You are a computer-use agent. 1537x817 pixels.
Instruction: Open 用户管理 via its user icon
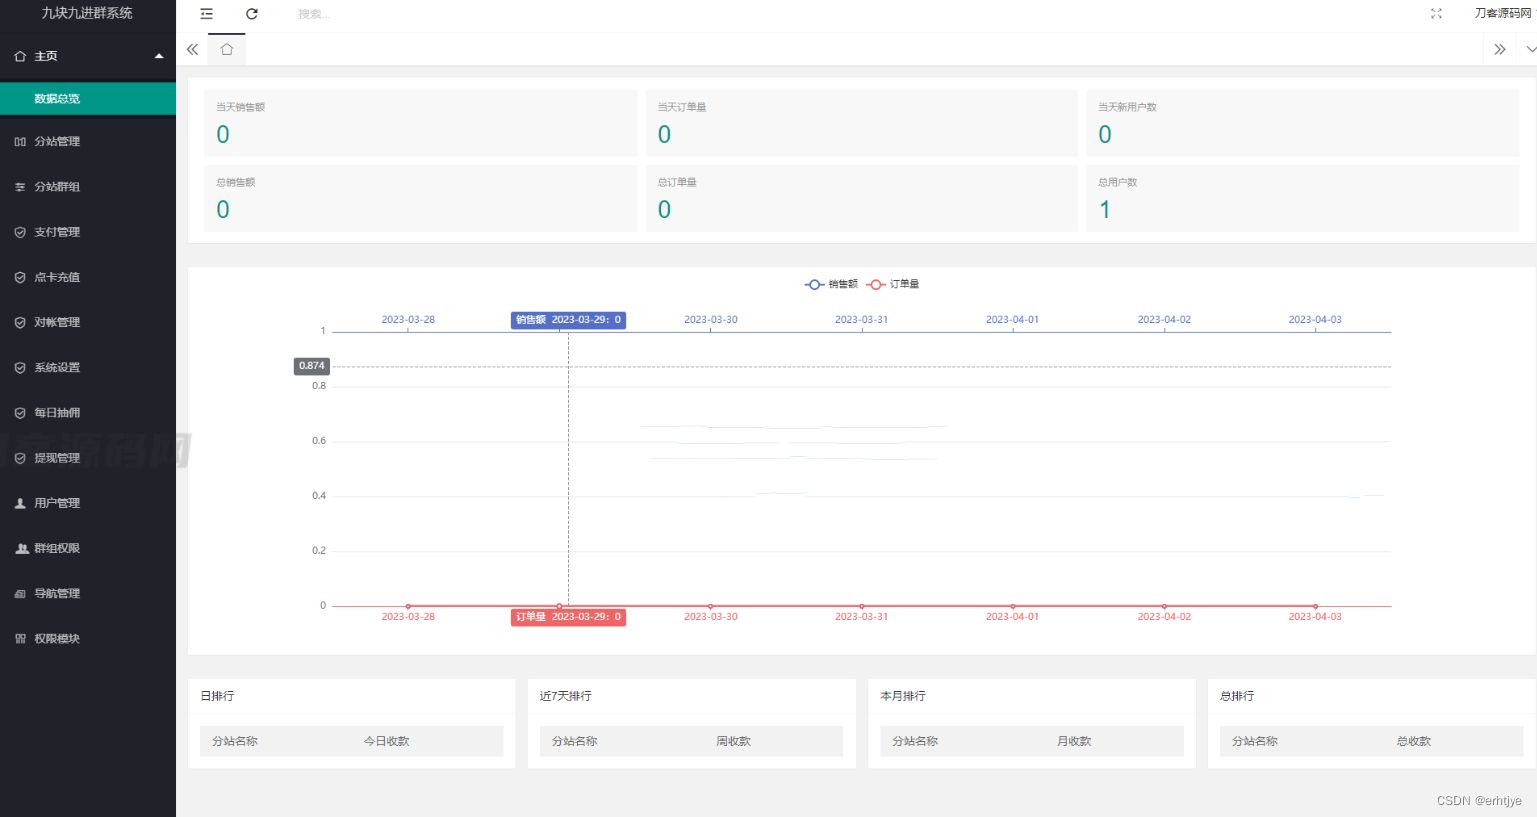click(x=18, y=503)
